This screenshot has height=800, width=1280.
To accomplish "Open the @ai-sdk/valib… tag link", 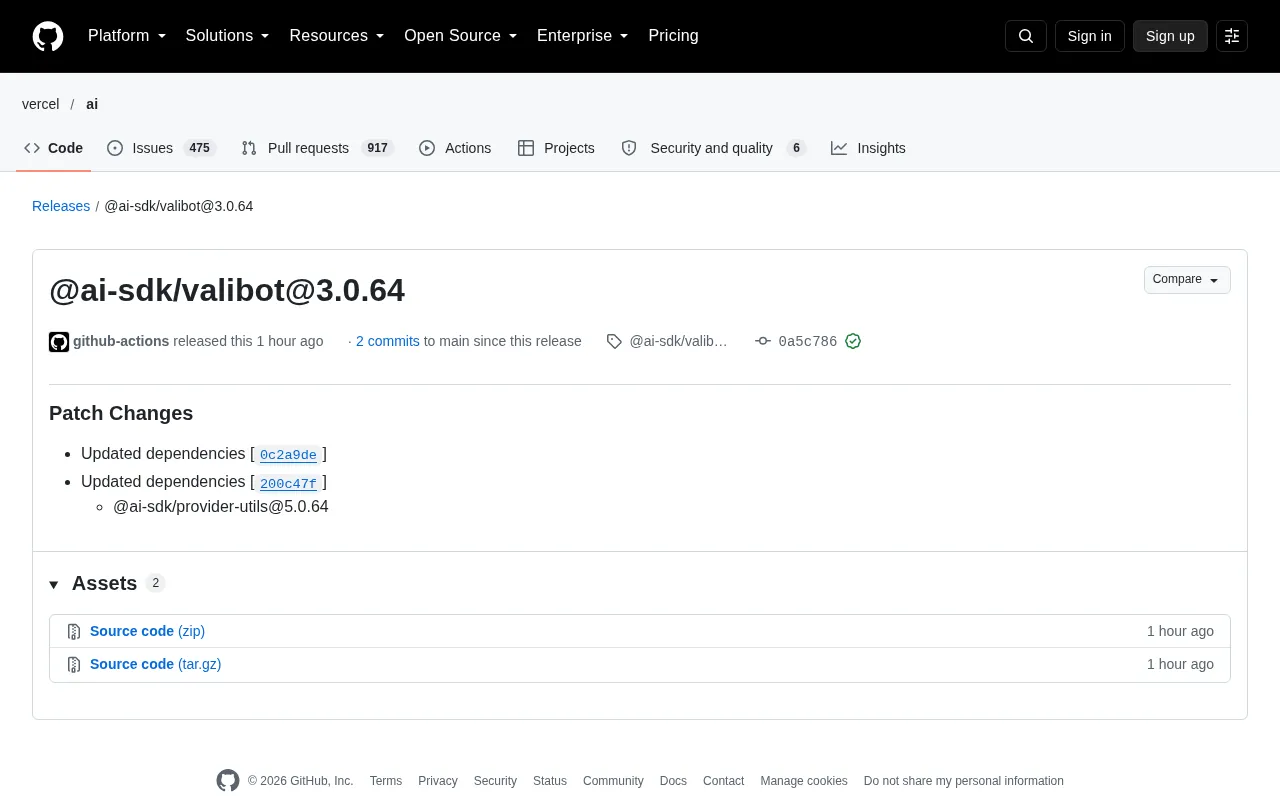I will tap(678, 341).
